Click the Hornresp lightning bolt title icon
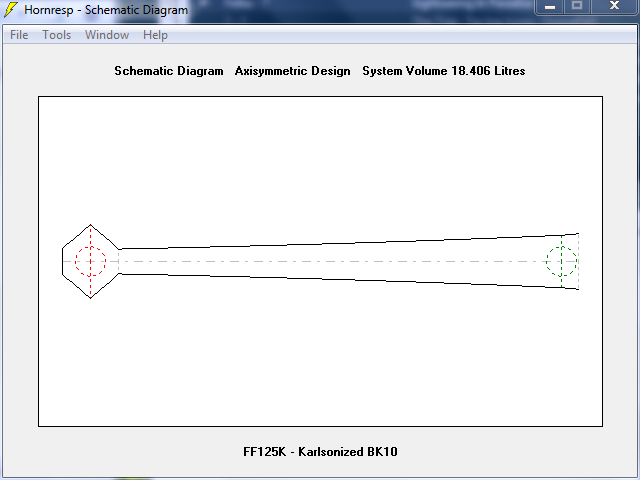Viewport: 640px width, 480px height. [11, 9]
